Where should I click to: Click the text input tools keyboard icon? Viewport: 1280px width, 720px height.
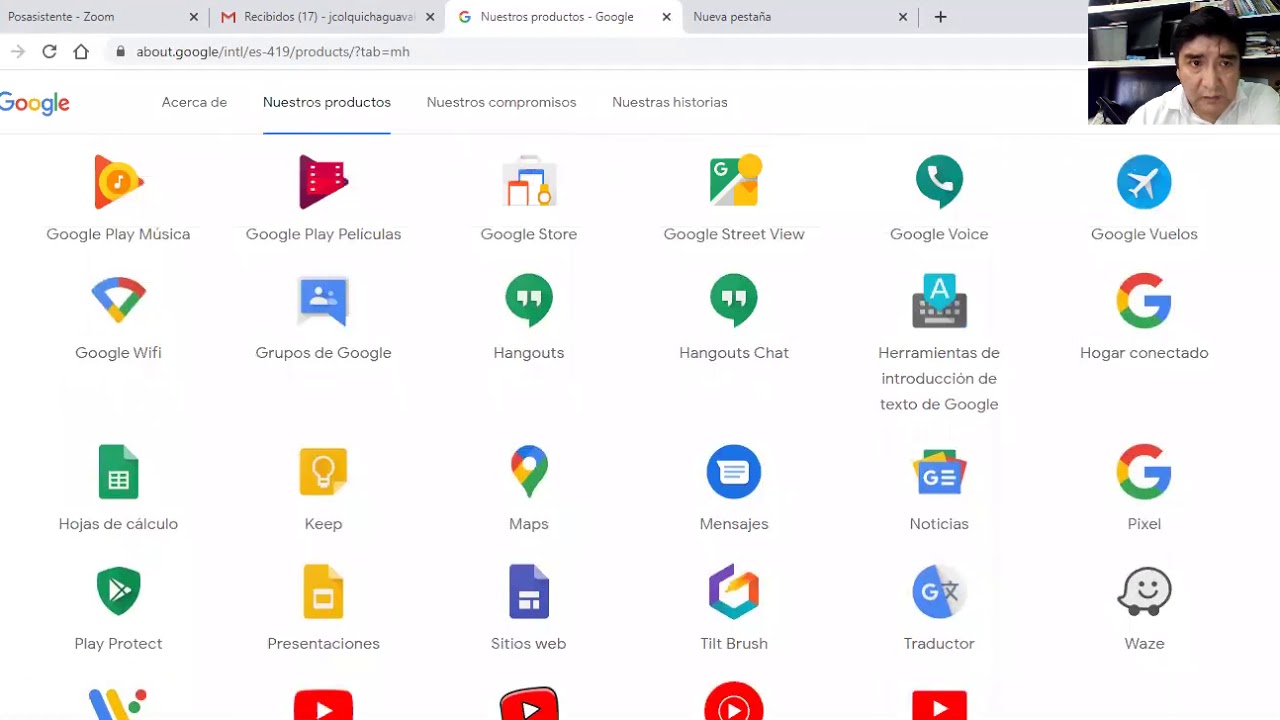click(x=939, y=300)
